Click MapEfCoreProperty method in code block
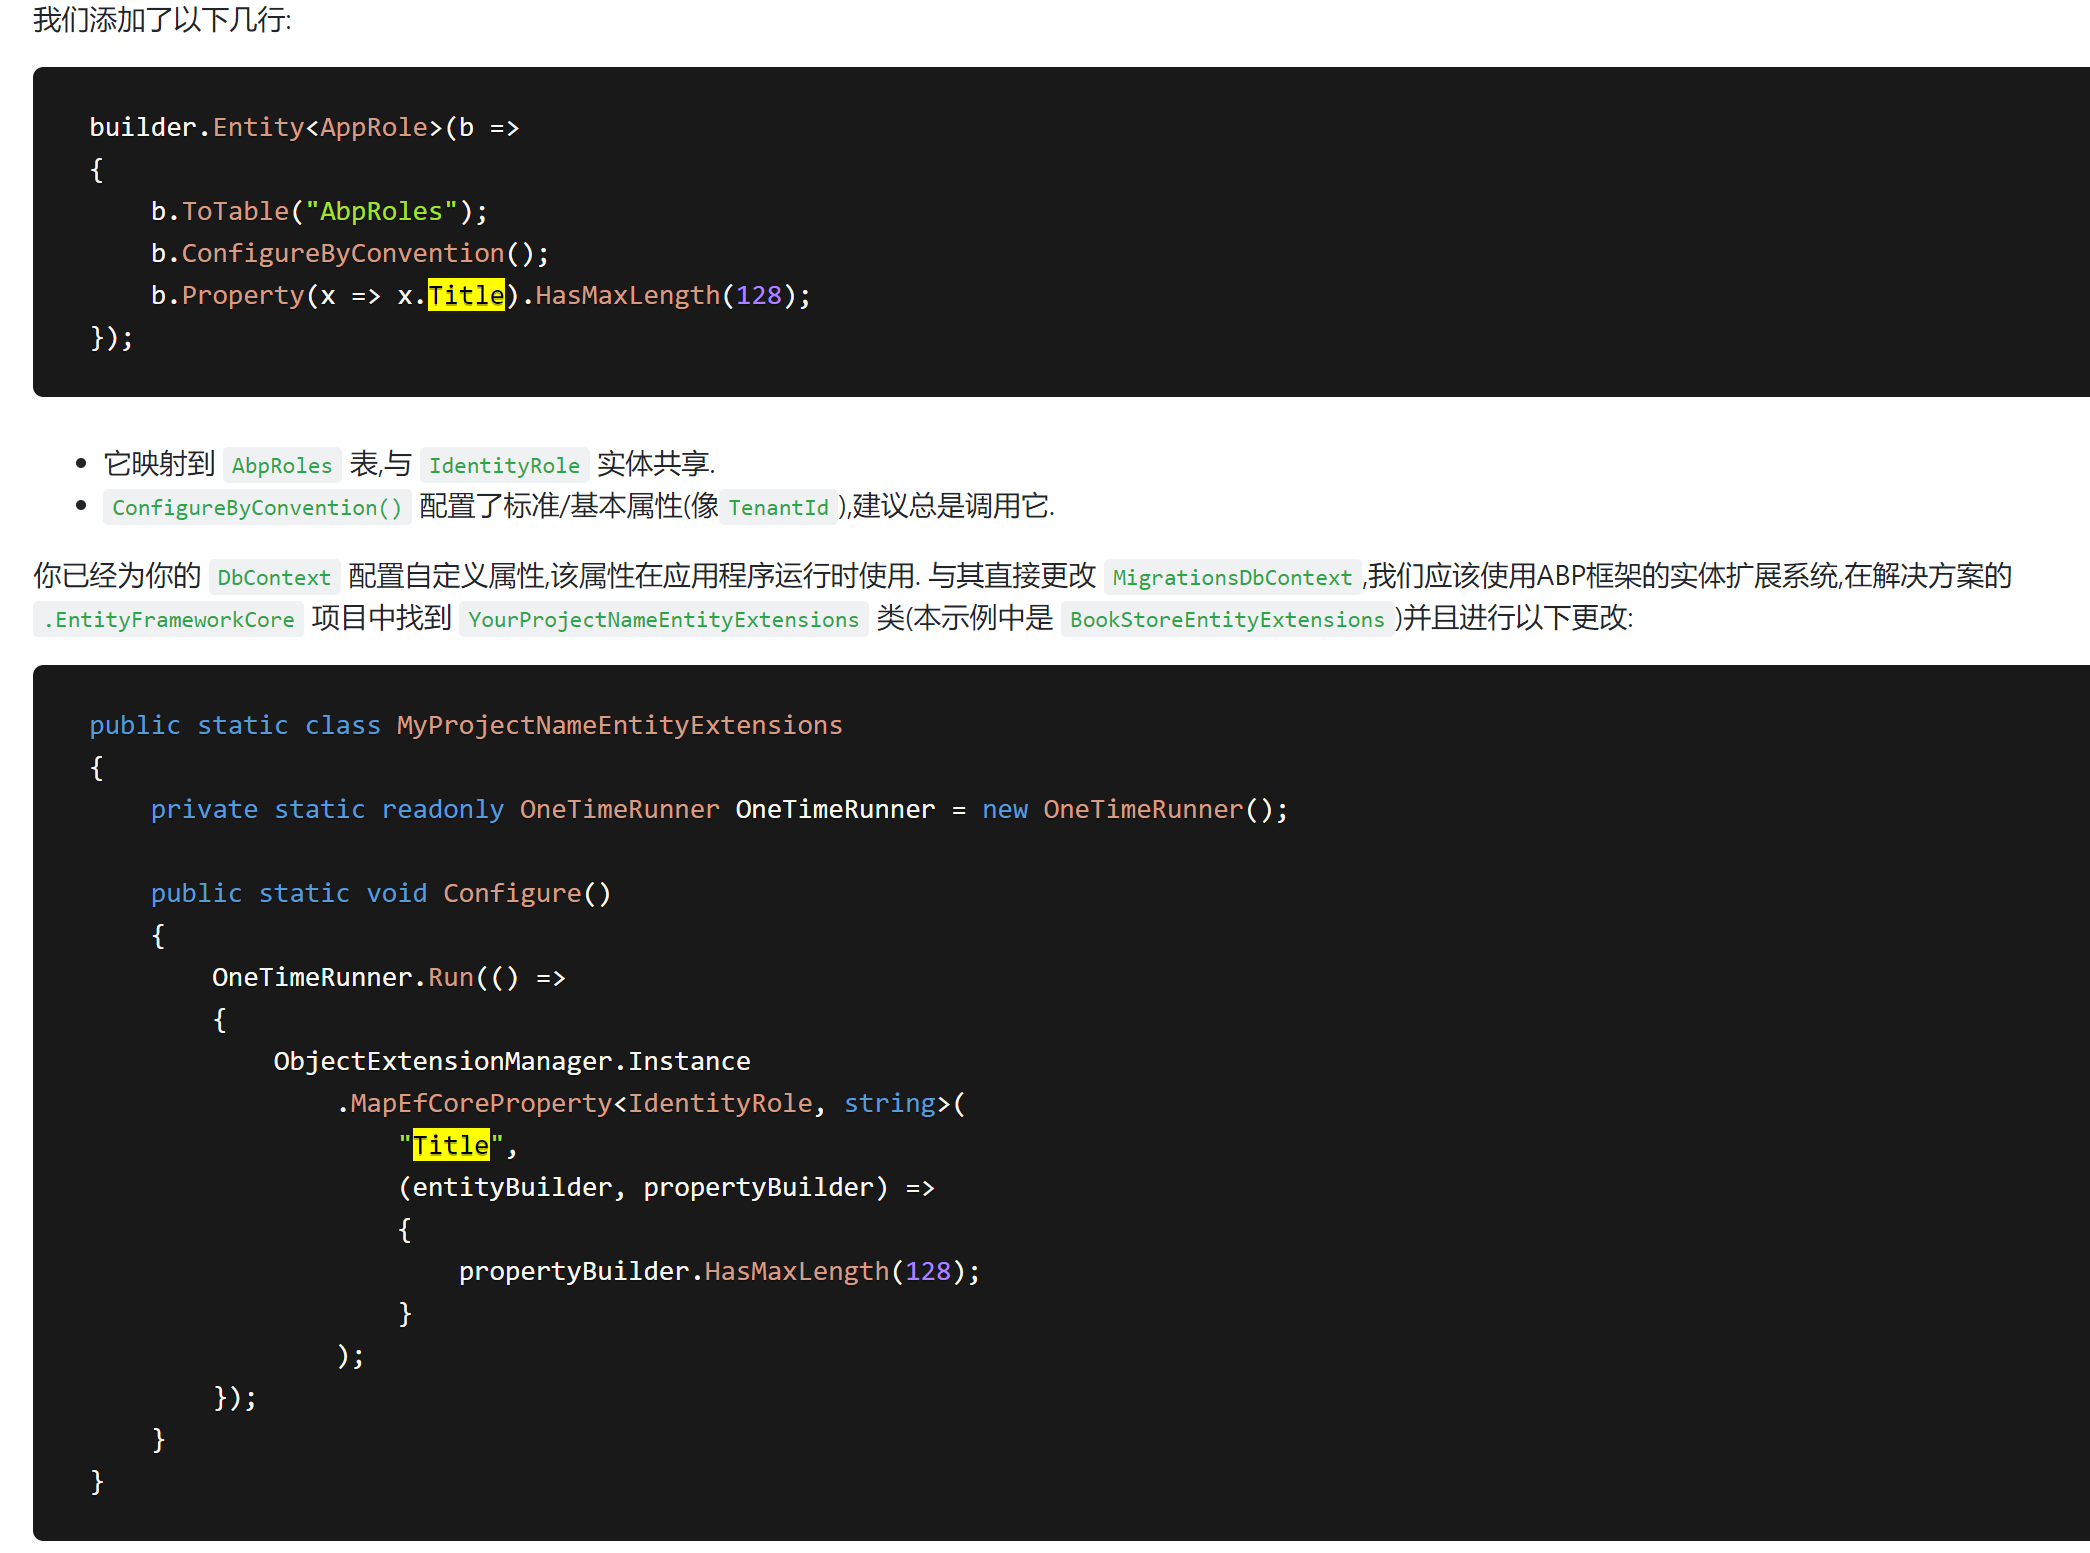Image resolution: width=2090 pixels, height=1553 pixels. pos(480,1103)
